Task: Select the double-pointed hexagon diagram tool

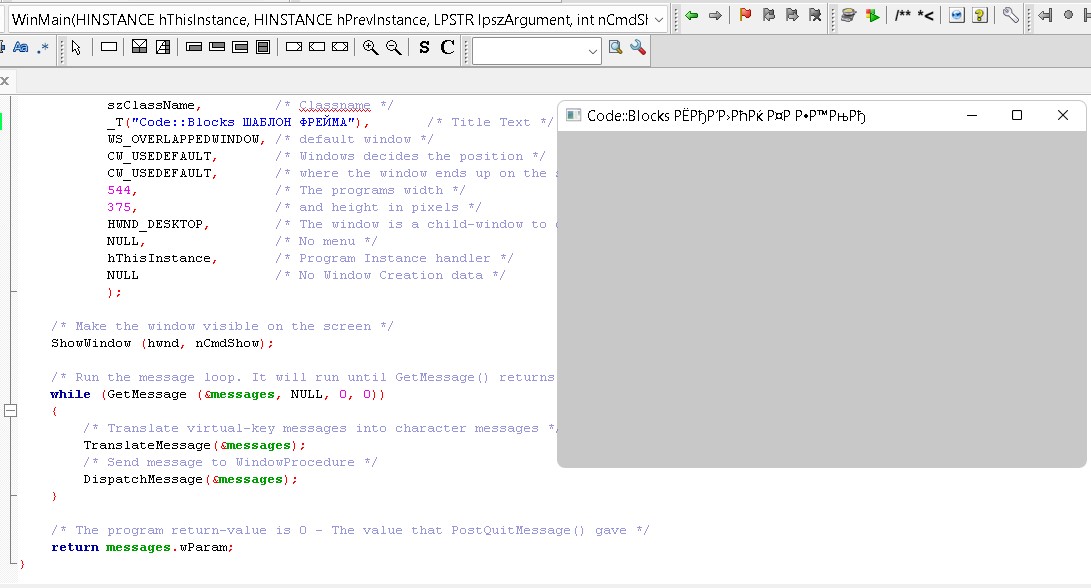Action: tap(340, 47)
